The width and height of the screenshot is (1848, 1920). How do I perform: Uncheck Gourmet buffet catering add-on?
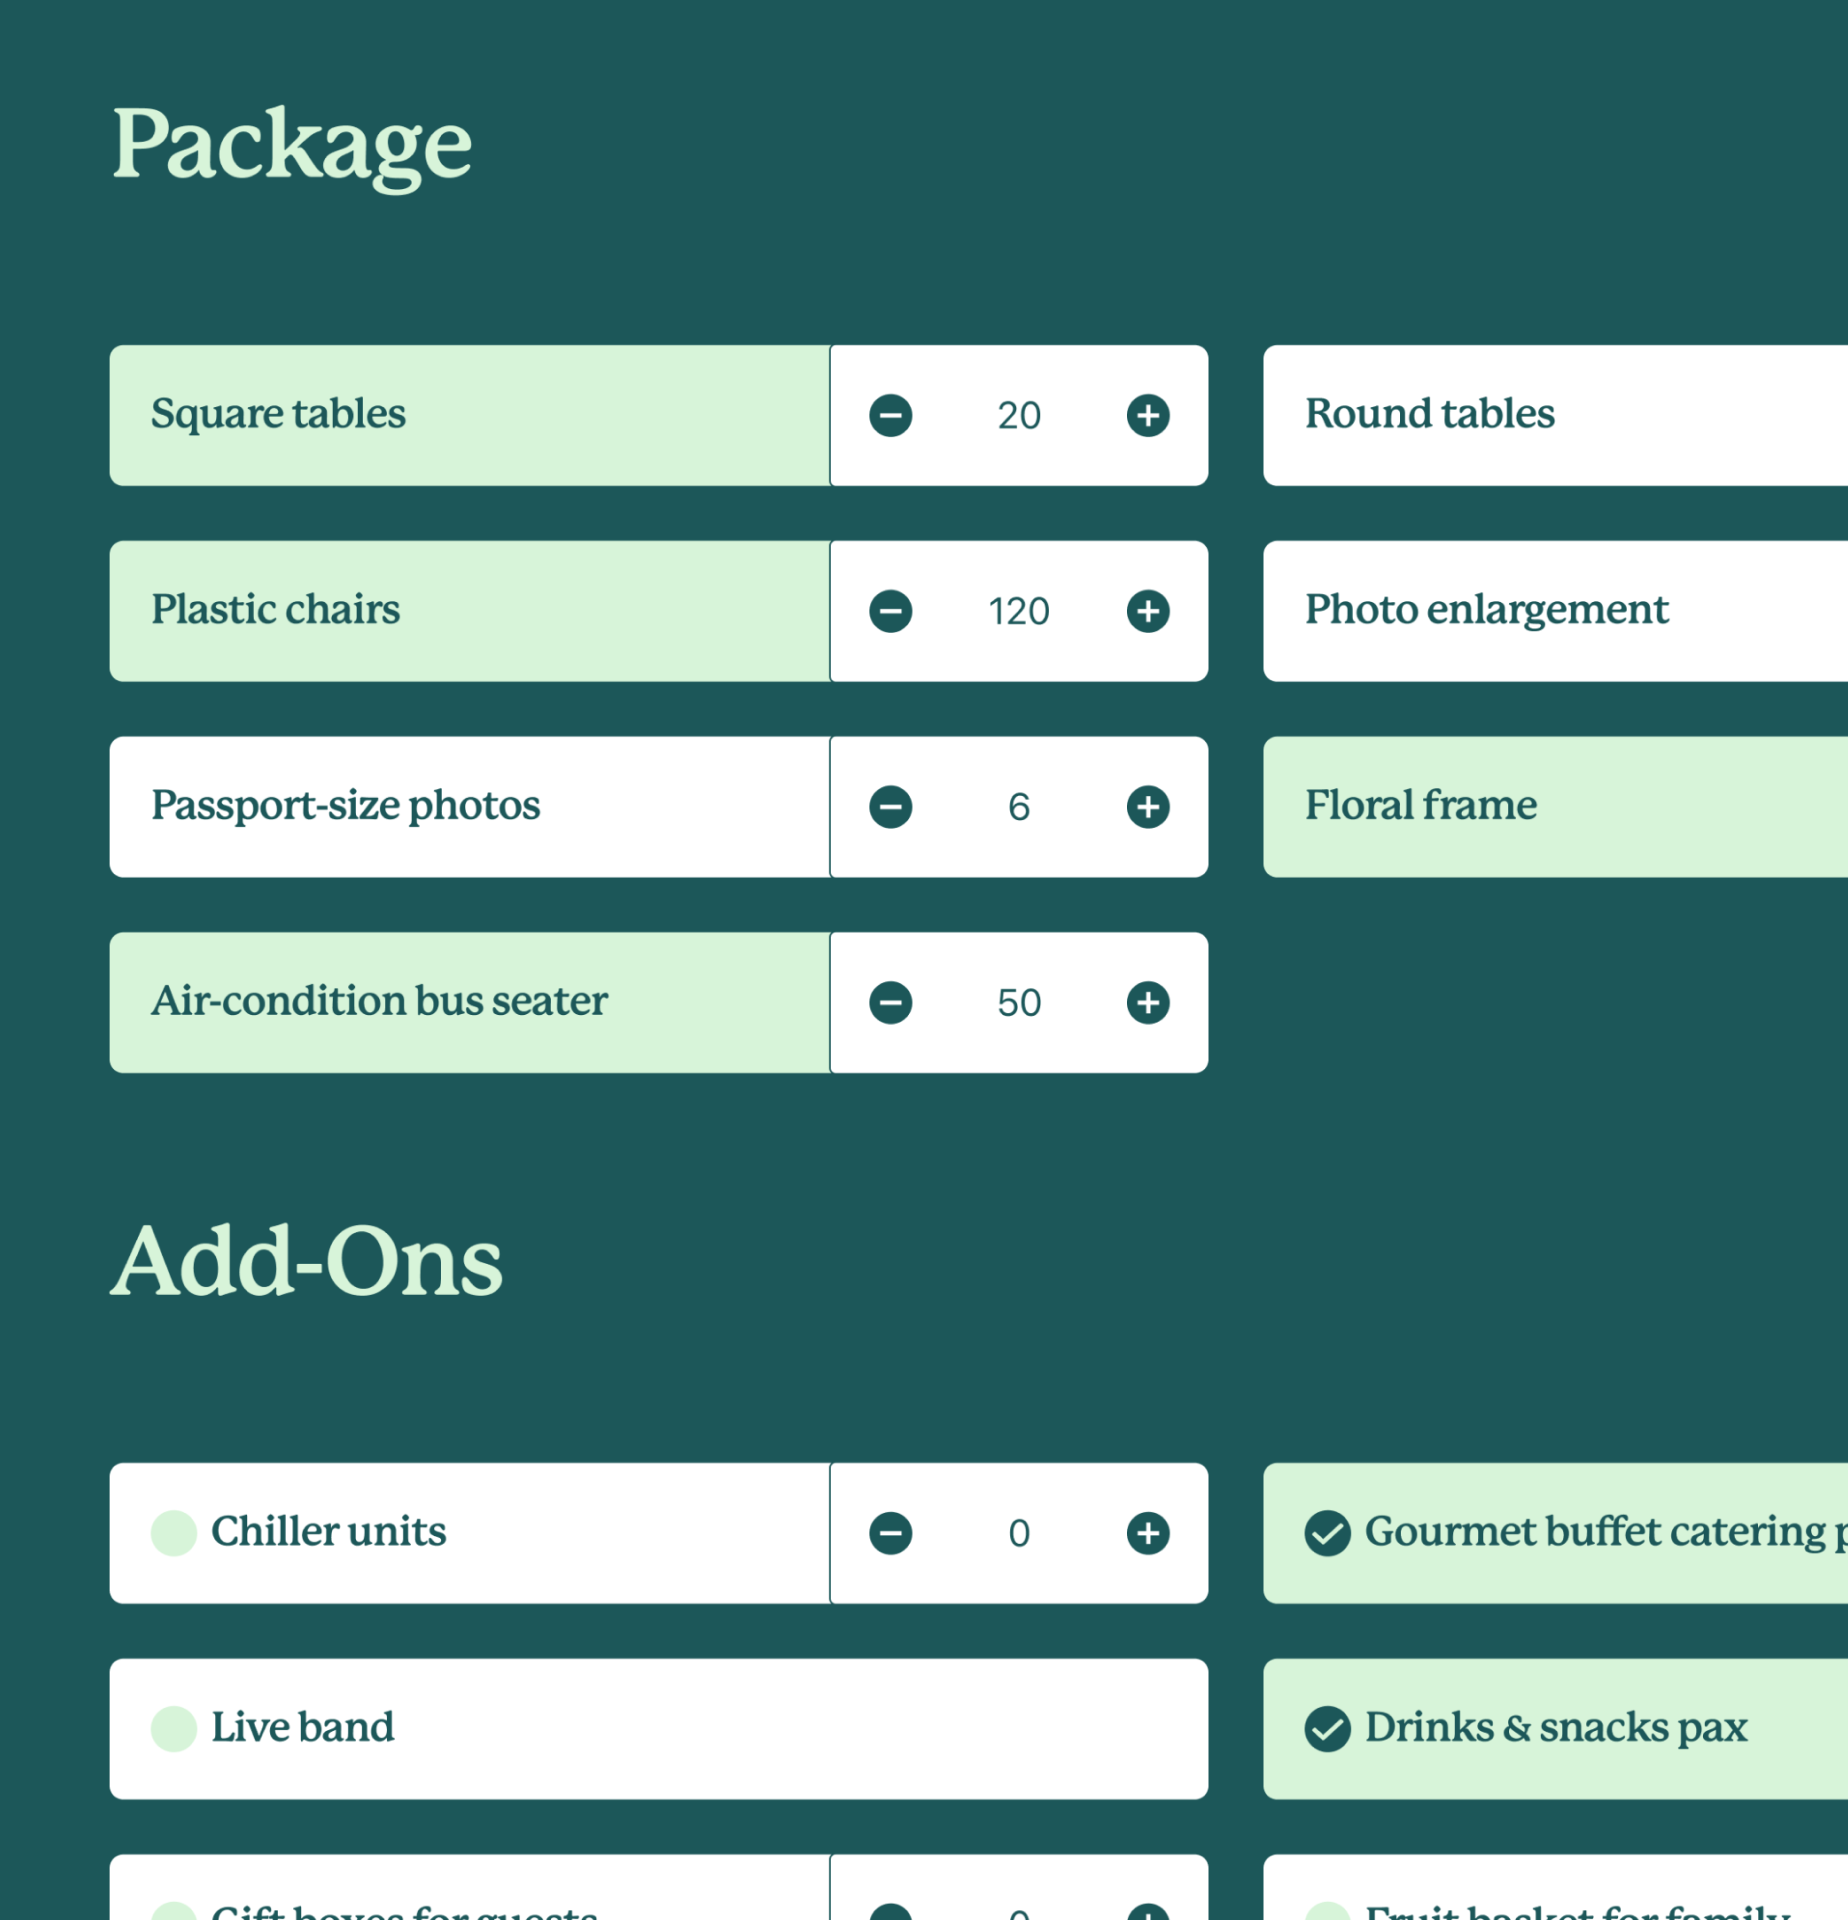1327,1533
